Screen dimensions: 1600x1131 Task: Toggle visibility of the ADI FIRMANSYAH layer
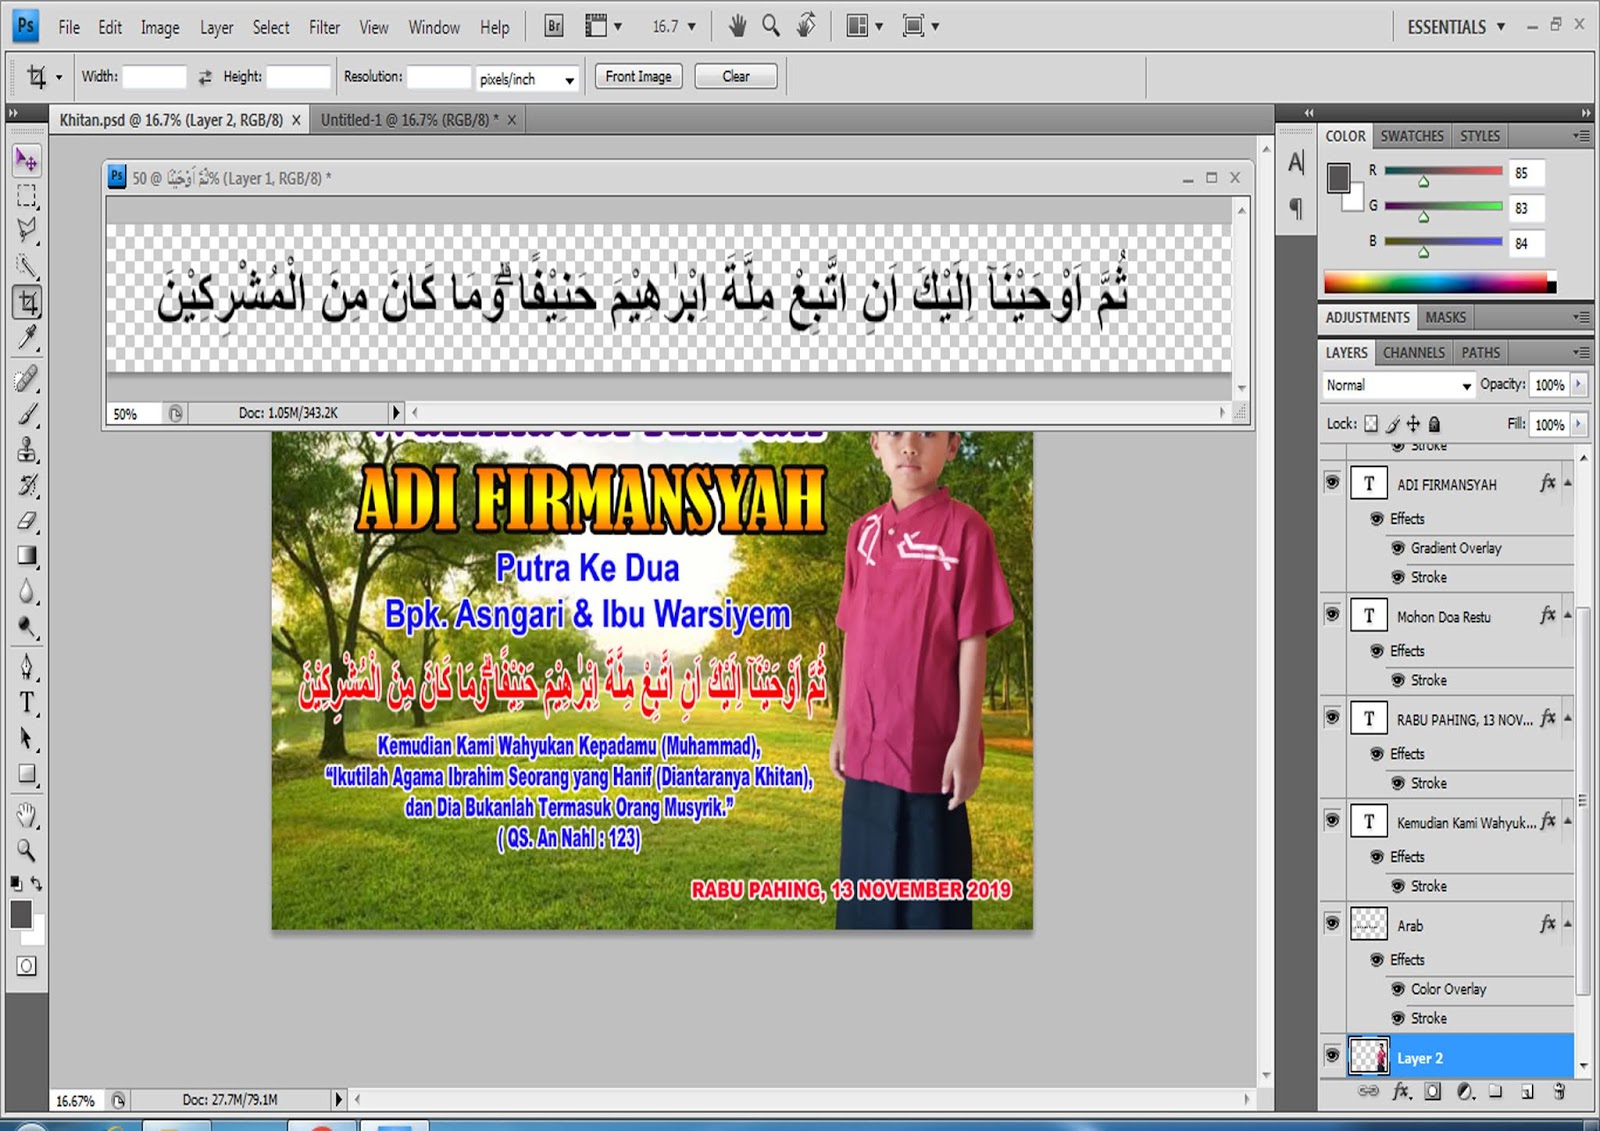pyautogui.click(x=1333, y=483)
